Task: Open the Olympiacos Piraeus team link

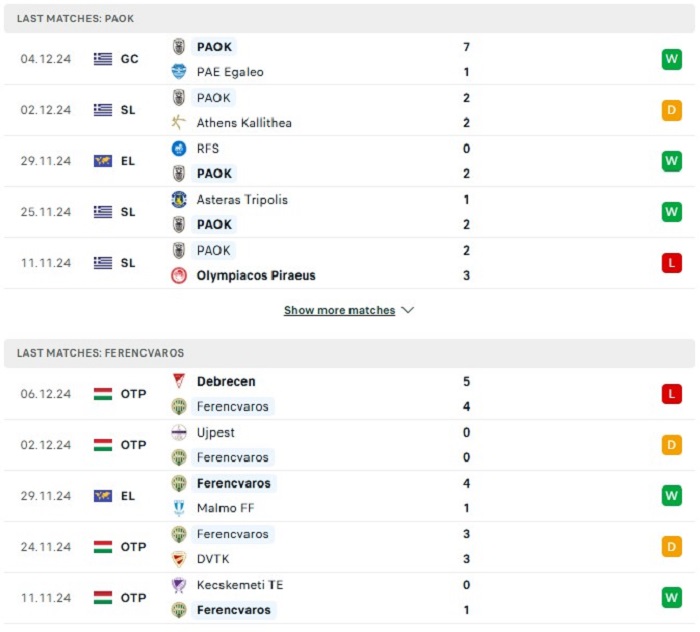Action: (x=256, y=276)
